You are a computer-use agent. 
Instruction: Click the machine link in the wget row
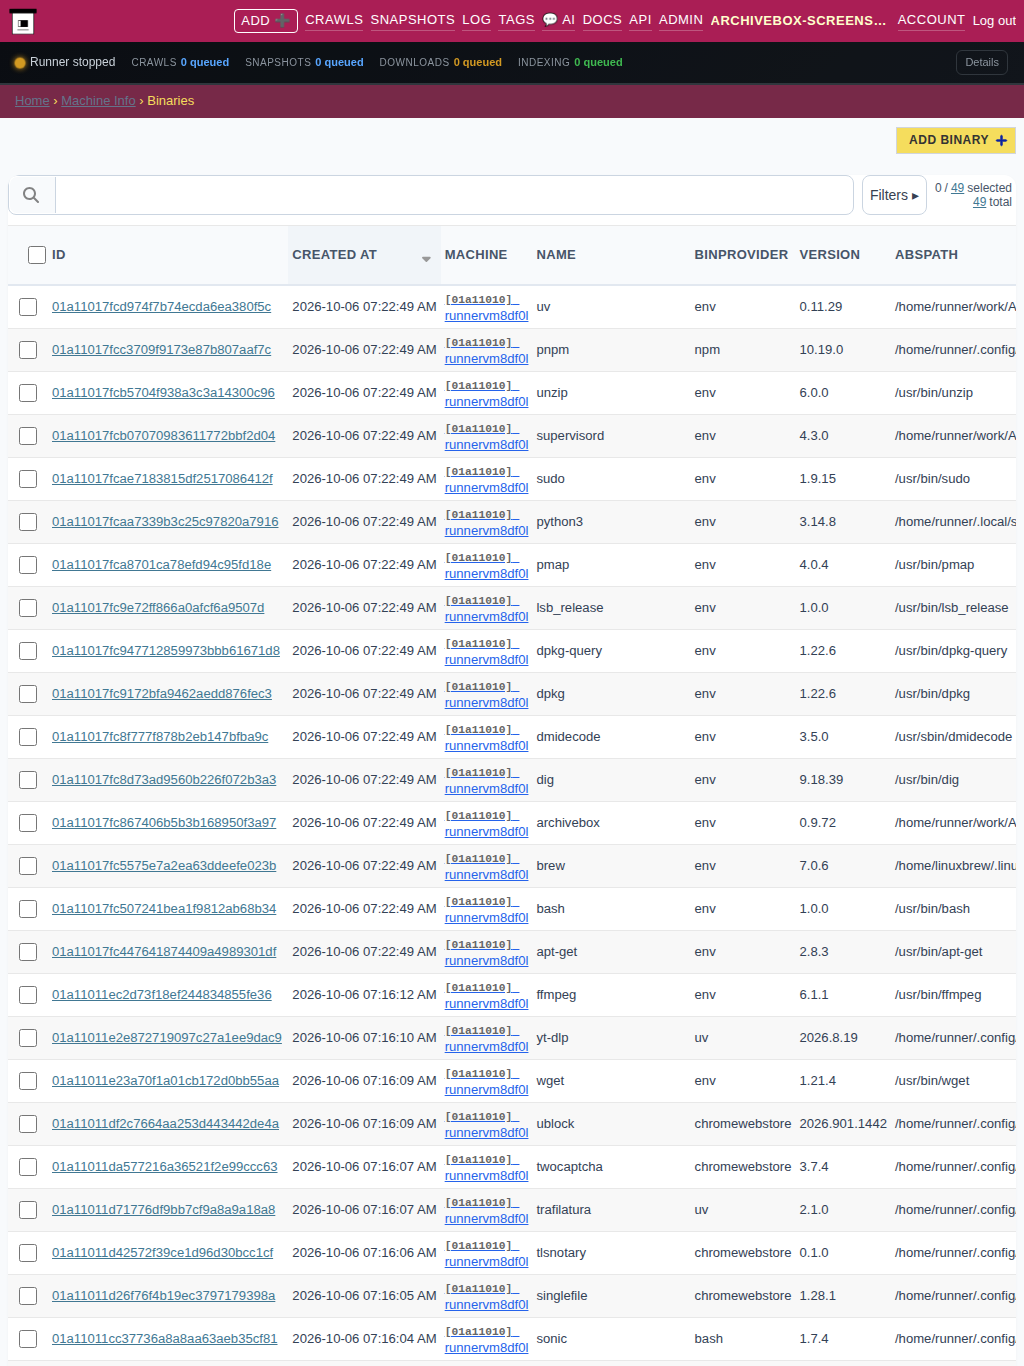487,1081
